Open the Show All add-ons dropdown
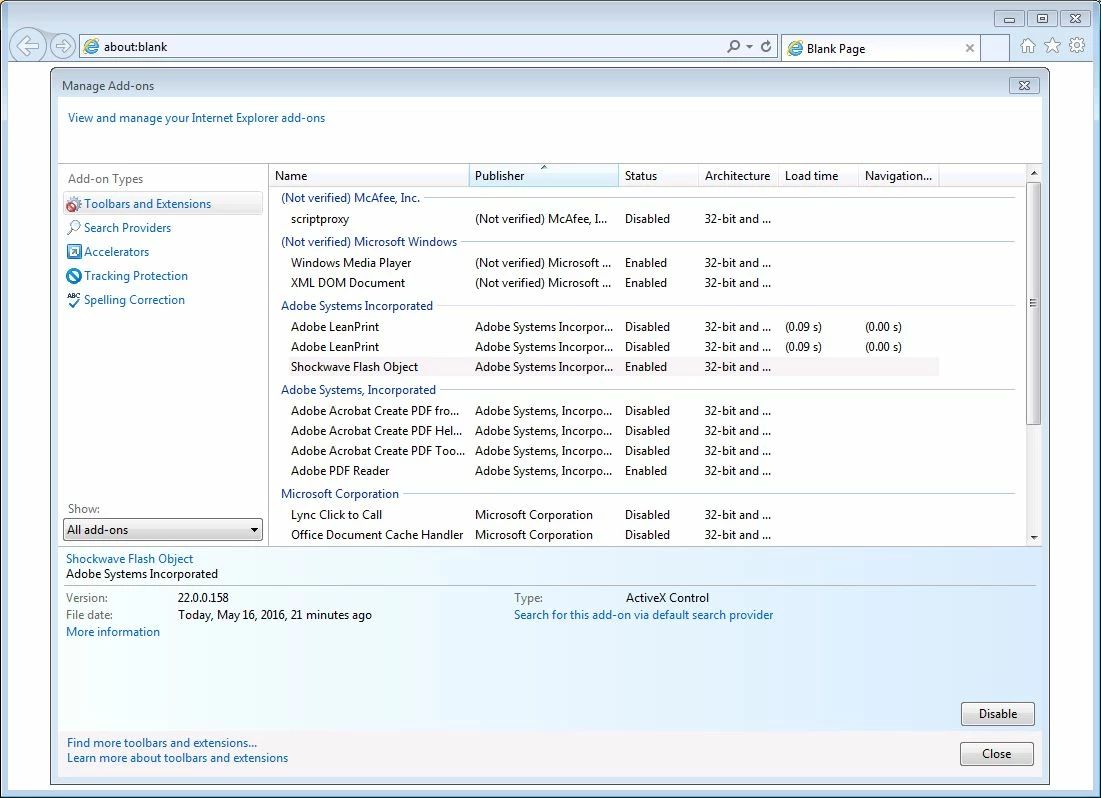The width and height of the screenshot is (1101, 798). tap(163, 530)
